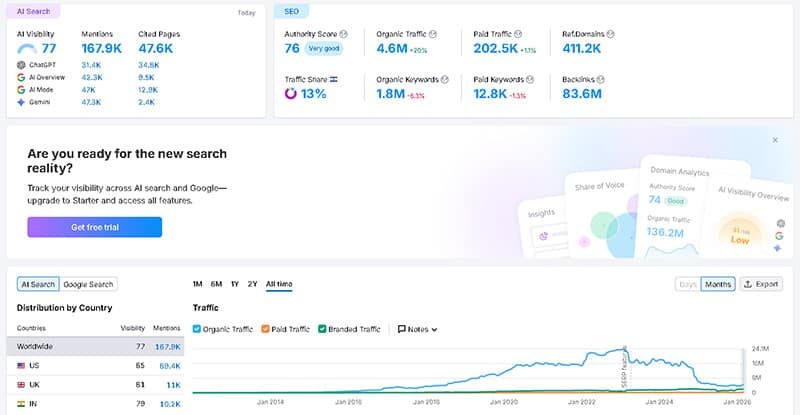Click the Organic Keywords info icon
Screen dimensions: 800x415
445,80
